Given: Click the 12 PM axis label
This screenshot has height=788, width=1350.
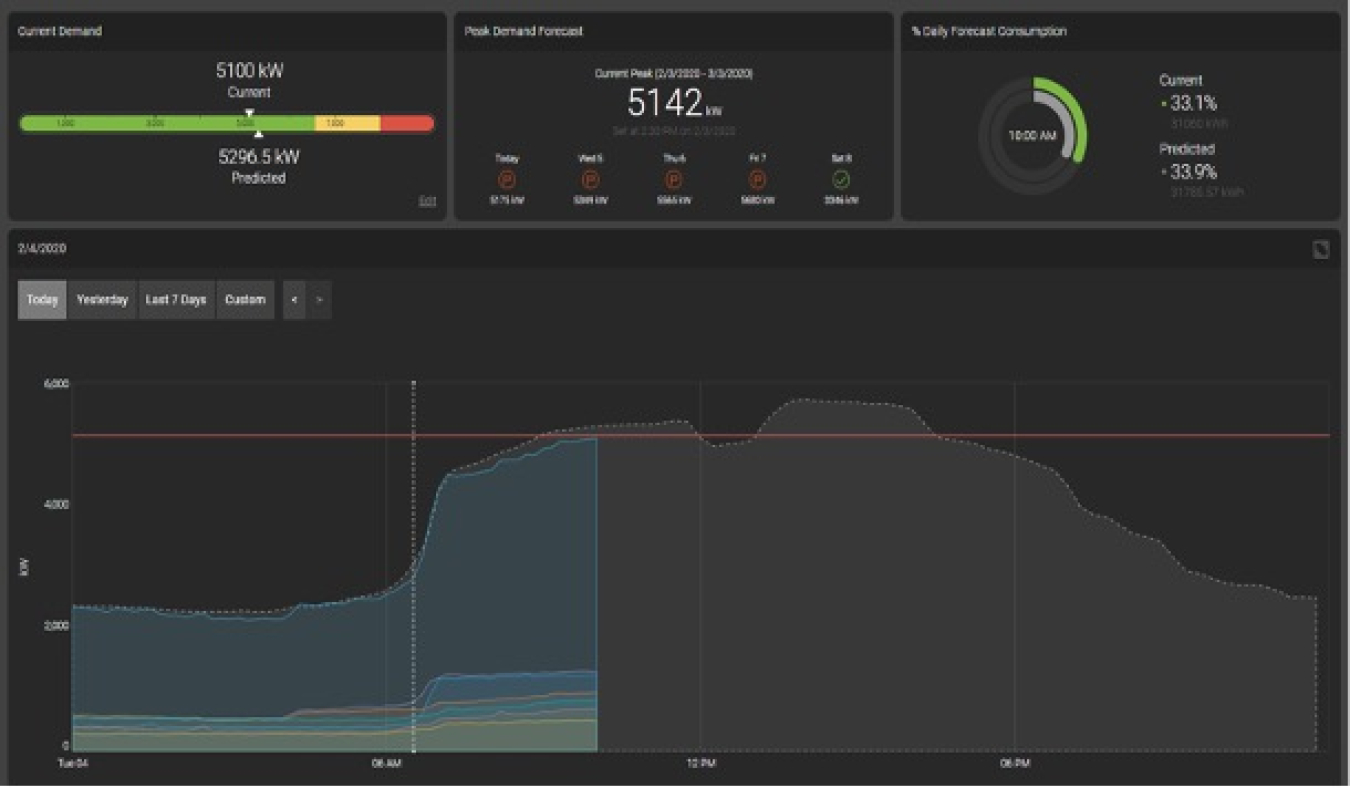Looking at the screenshot, I should click(700, 764).
